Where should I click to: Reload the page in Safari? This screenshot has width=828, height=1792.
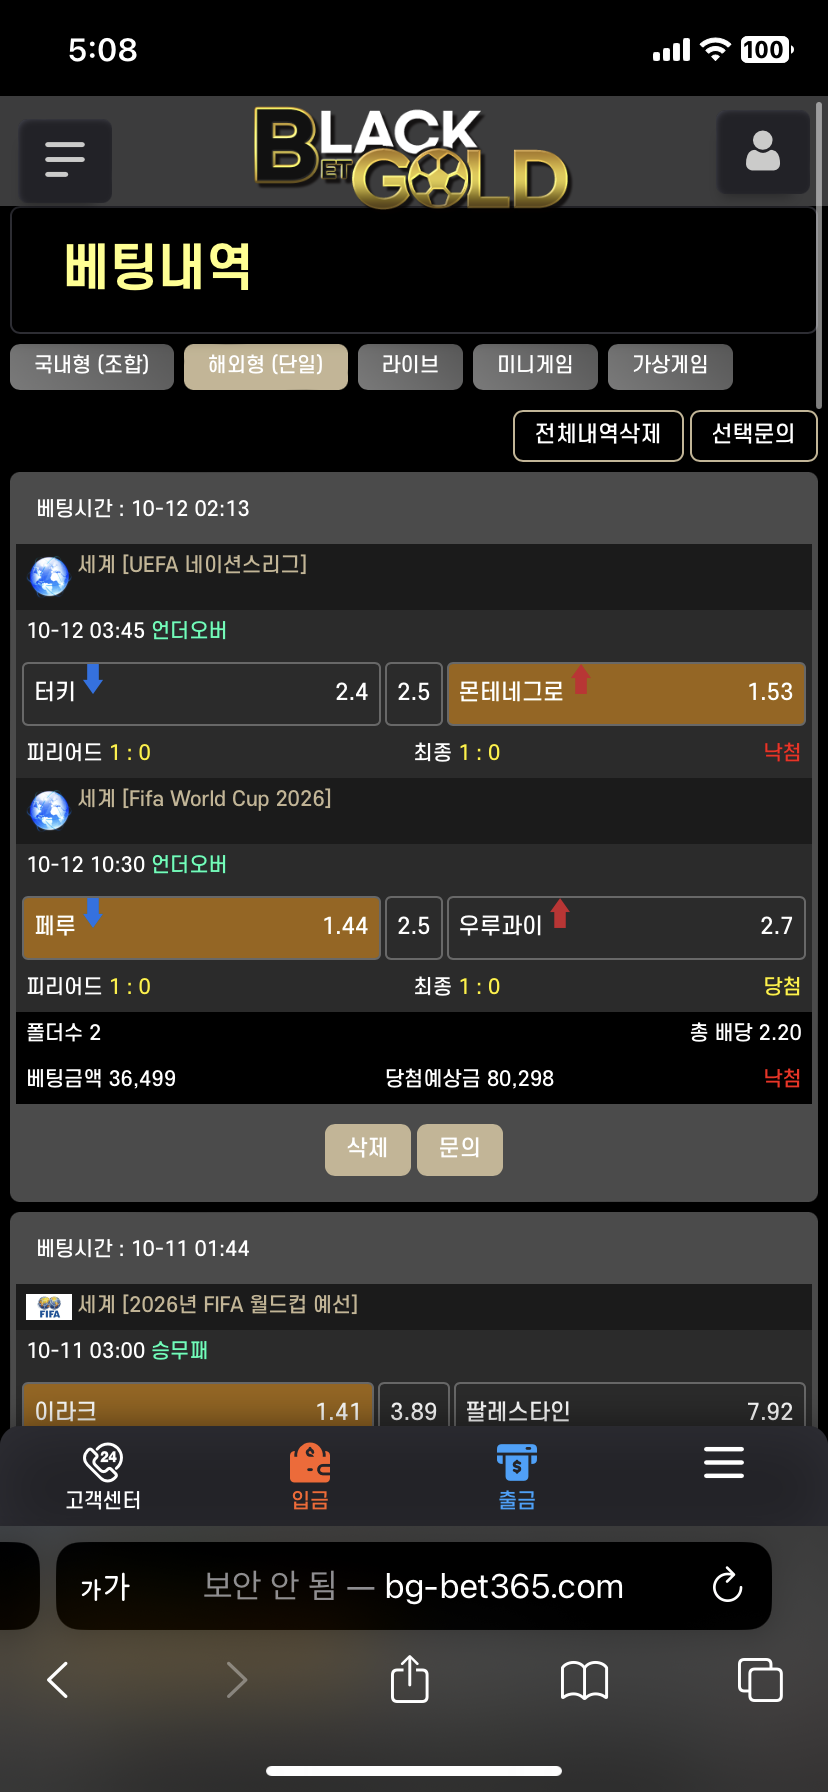727,1585
